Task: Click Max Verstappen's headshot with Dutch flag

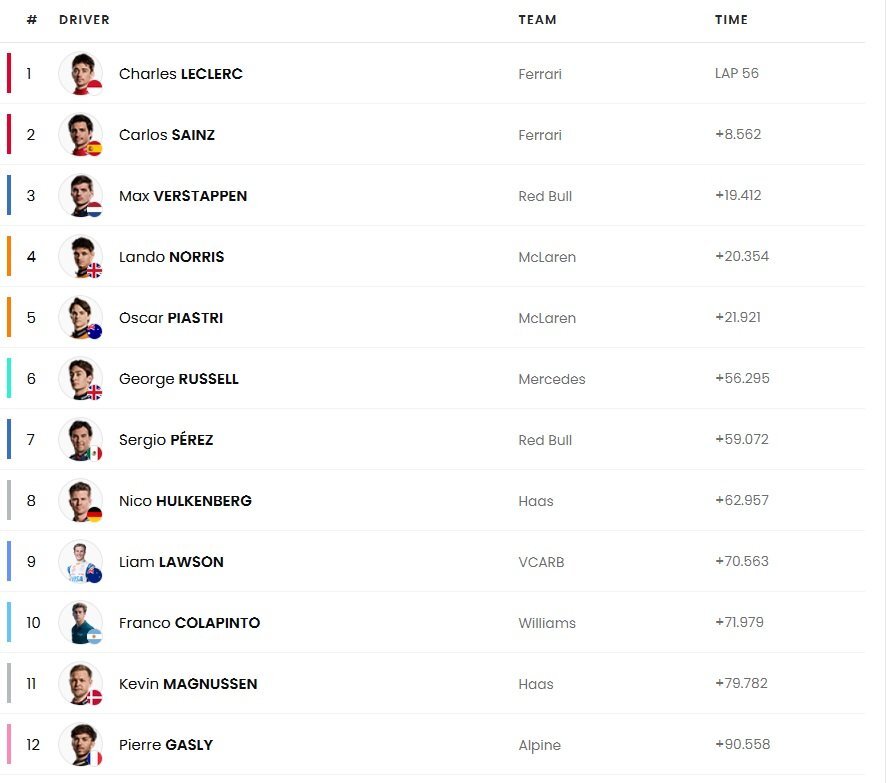Action: [81, 196]
